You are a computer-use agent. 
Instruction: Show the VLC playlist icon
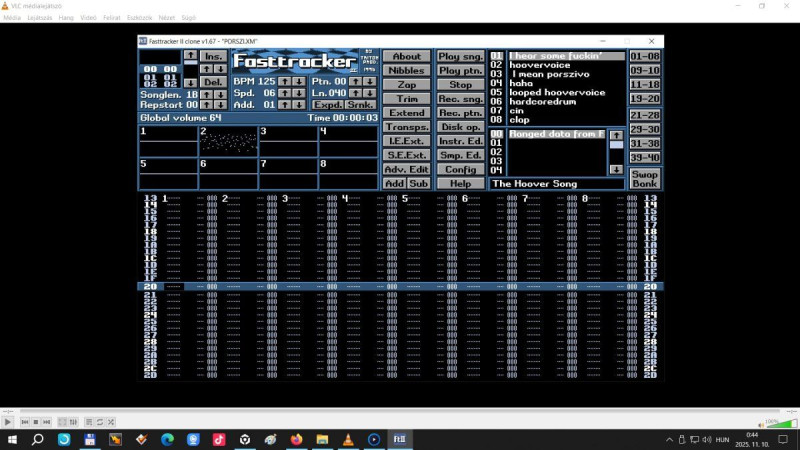[x=89, y=422]
